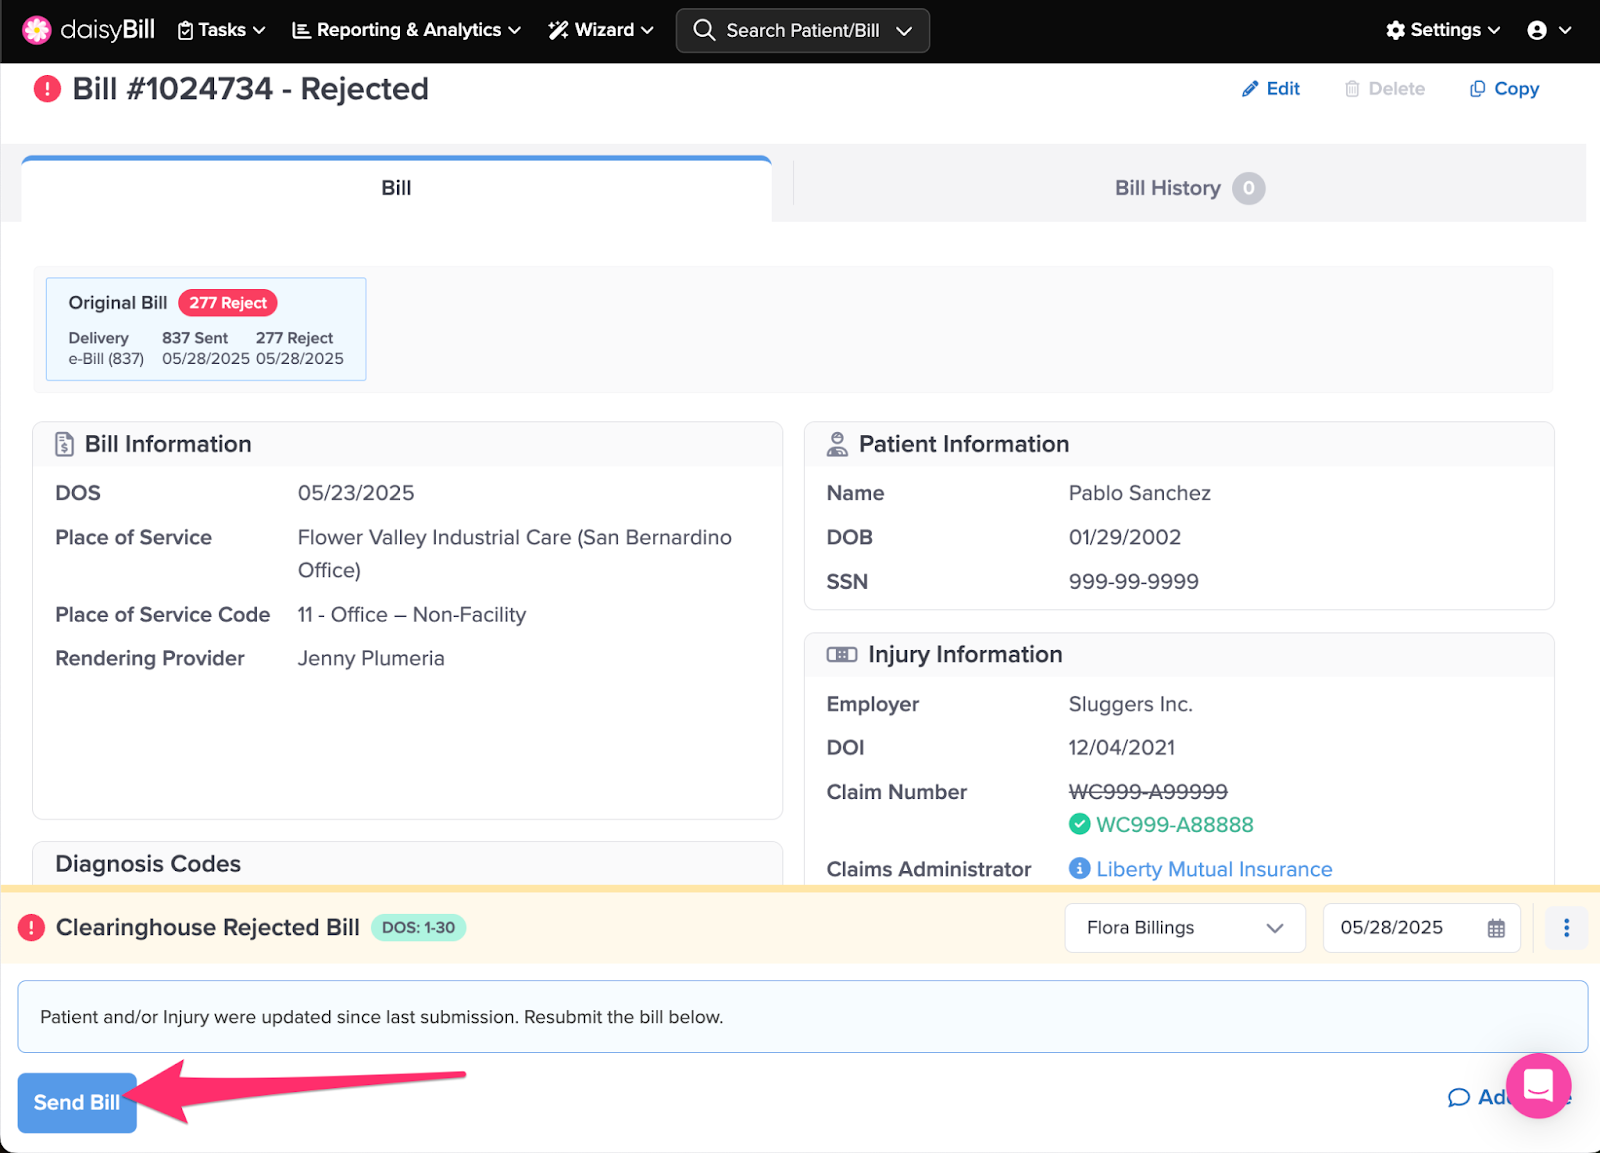Click the patient name Pablo Sanchez
The height and width of the screenshot is (1153, 1600).
pos(1139,493)
